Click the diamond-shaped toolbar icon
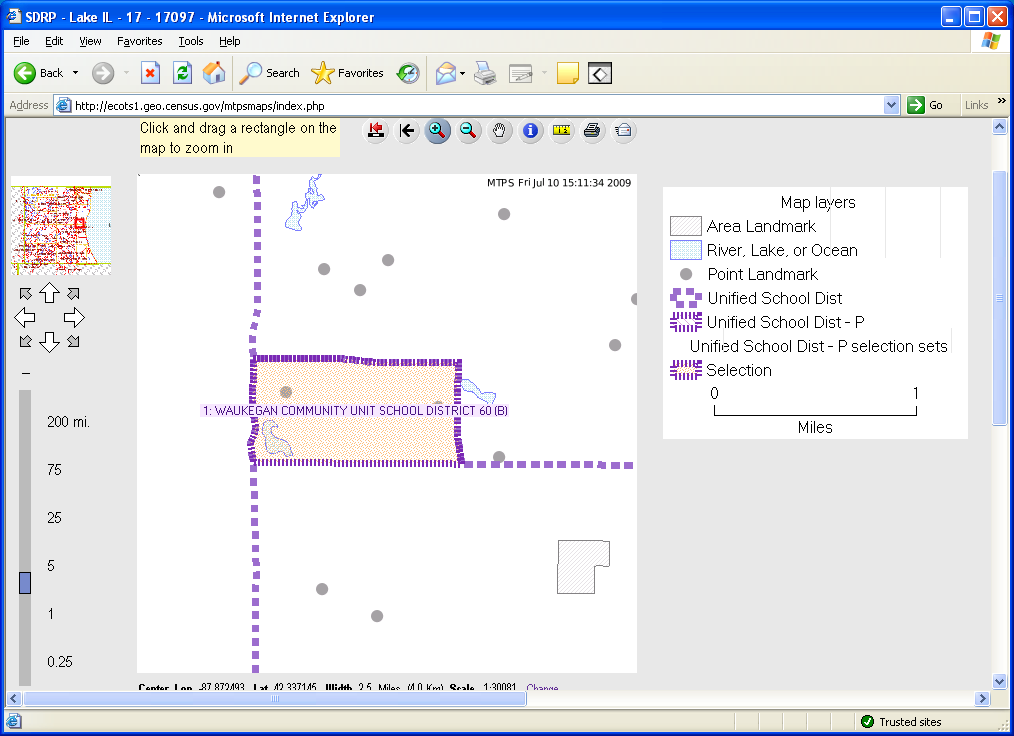 599,73
